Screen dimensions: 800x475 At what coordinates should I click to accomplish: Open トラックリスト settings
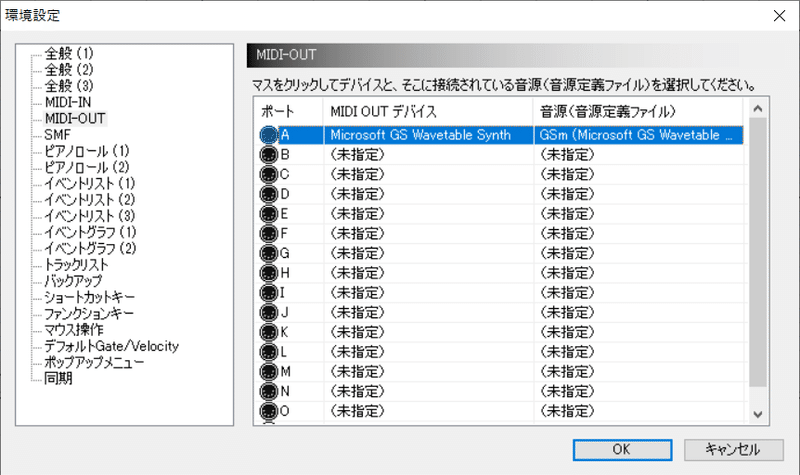(76, 265)
